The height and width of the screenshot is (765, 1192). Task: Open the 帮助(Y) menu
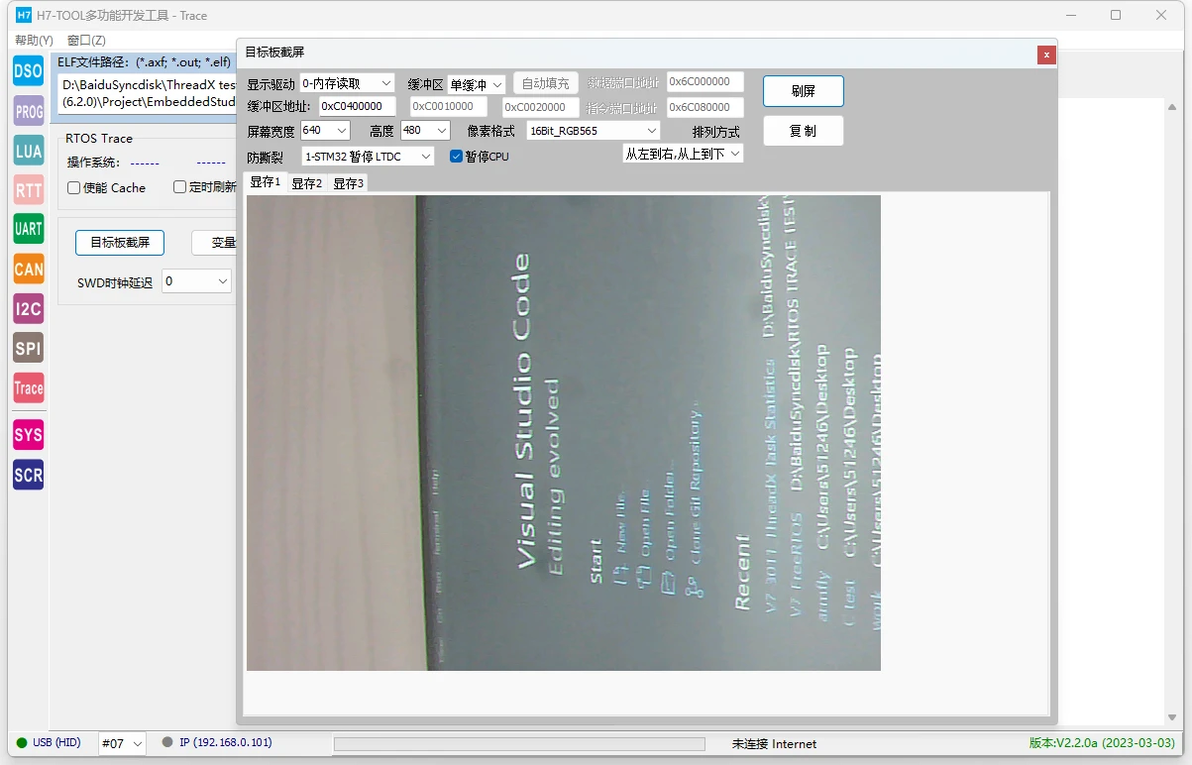tap(34, 40)
